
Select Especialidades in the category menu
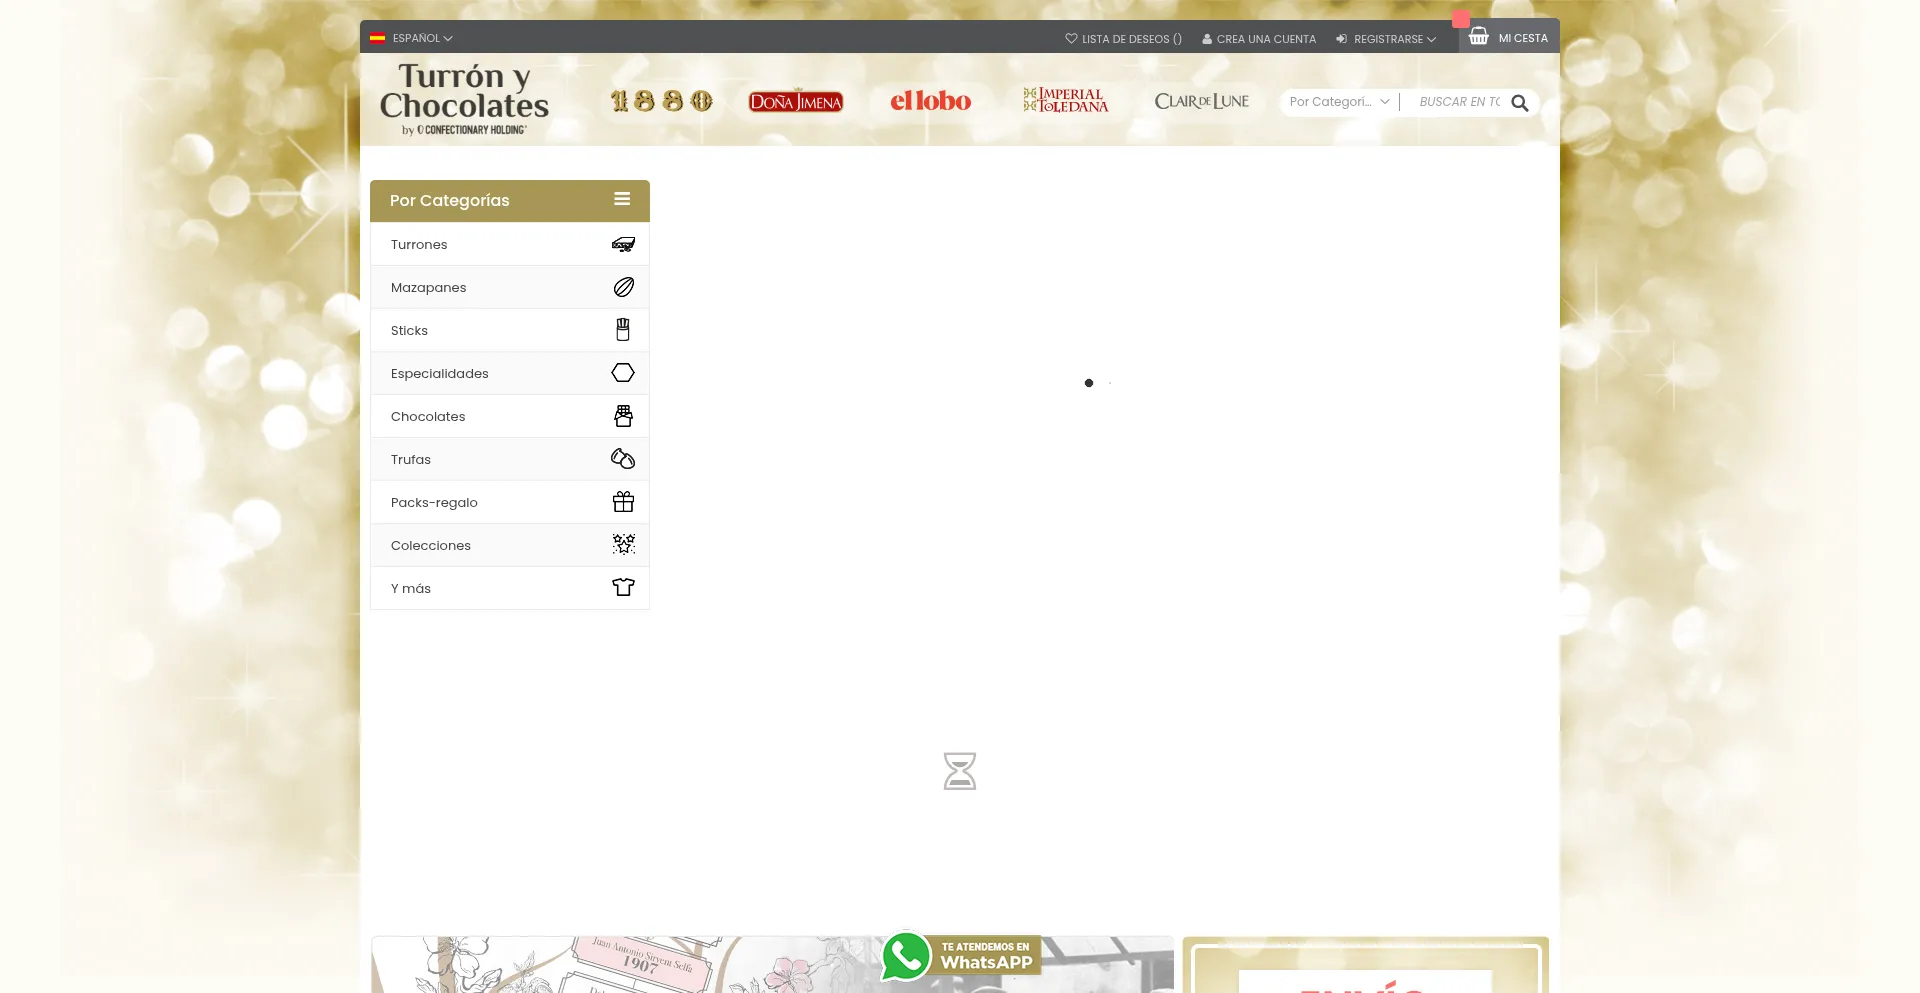tap(440, 374)
